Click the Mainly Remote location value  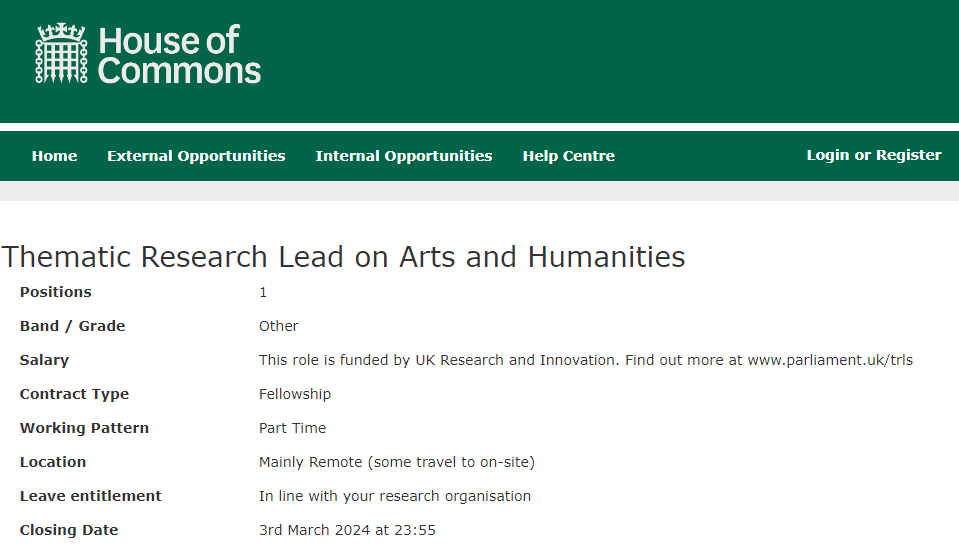[x=397, y=462]
